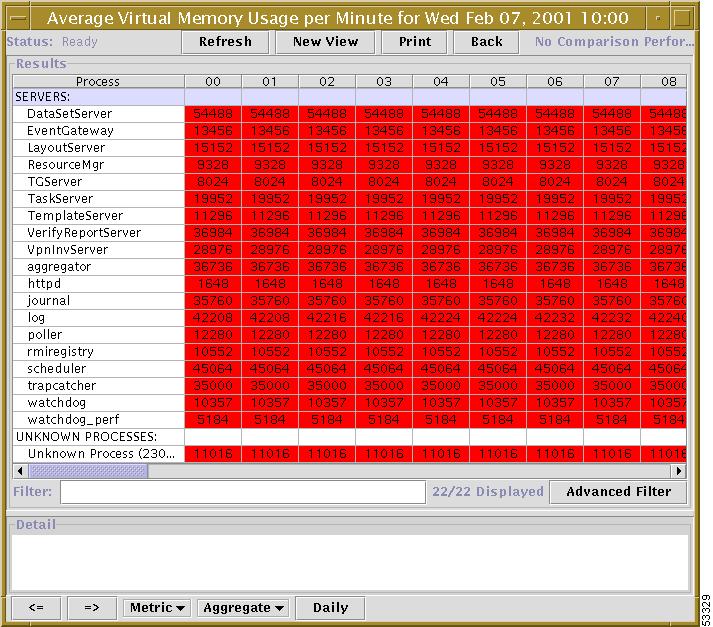Click the horizontal scrollbar thumb
713x627 pixels.
(88, 471)
